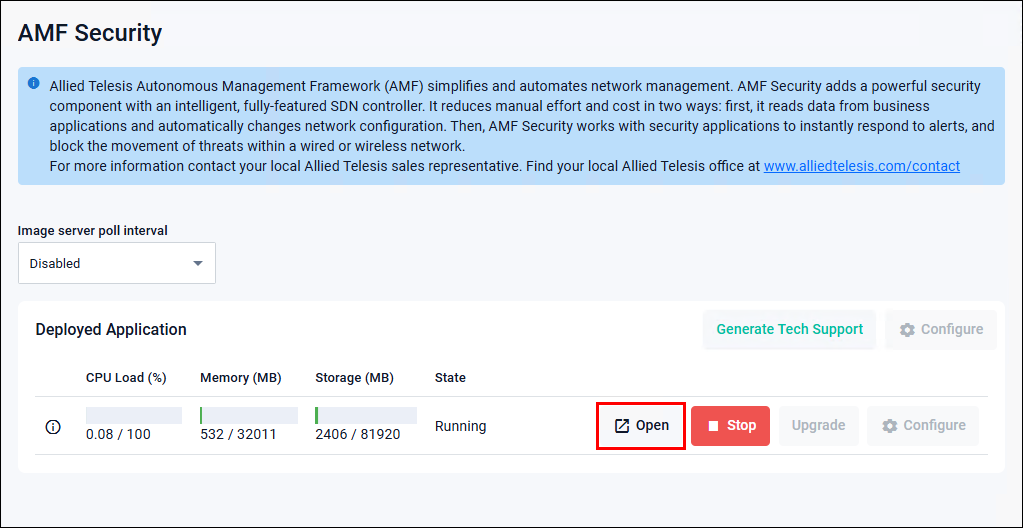
Task: Click the external-link icon on Open button
Action: [622, 426]
